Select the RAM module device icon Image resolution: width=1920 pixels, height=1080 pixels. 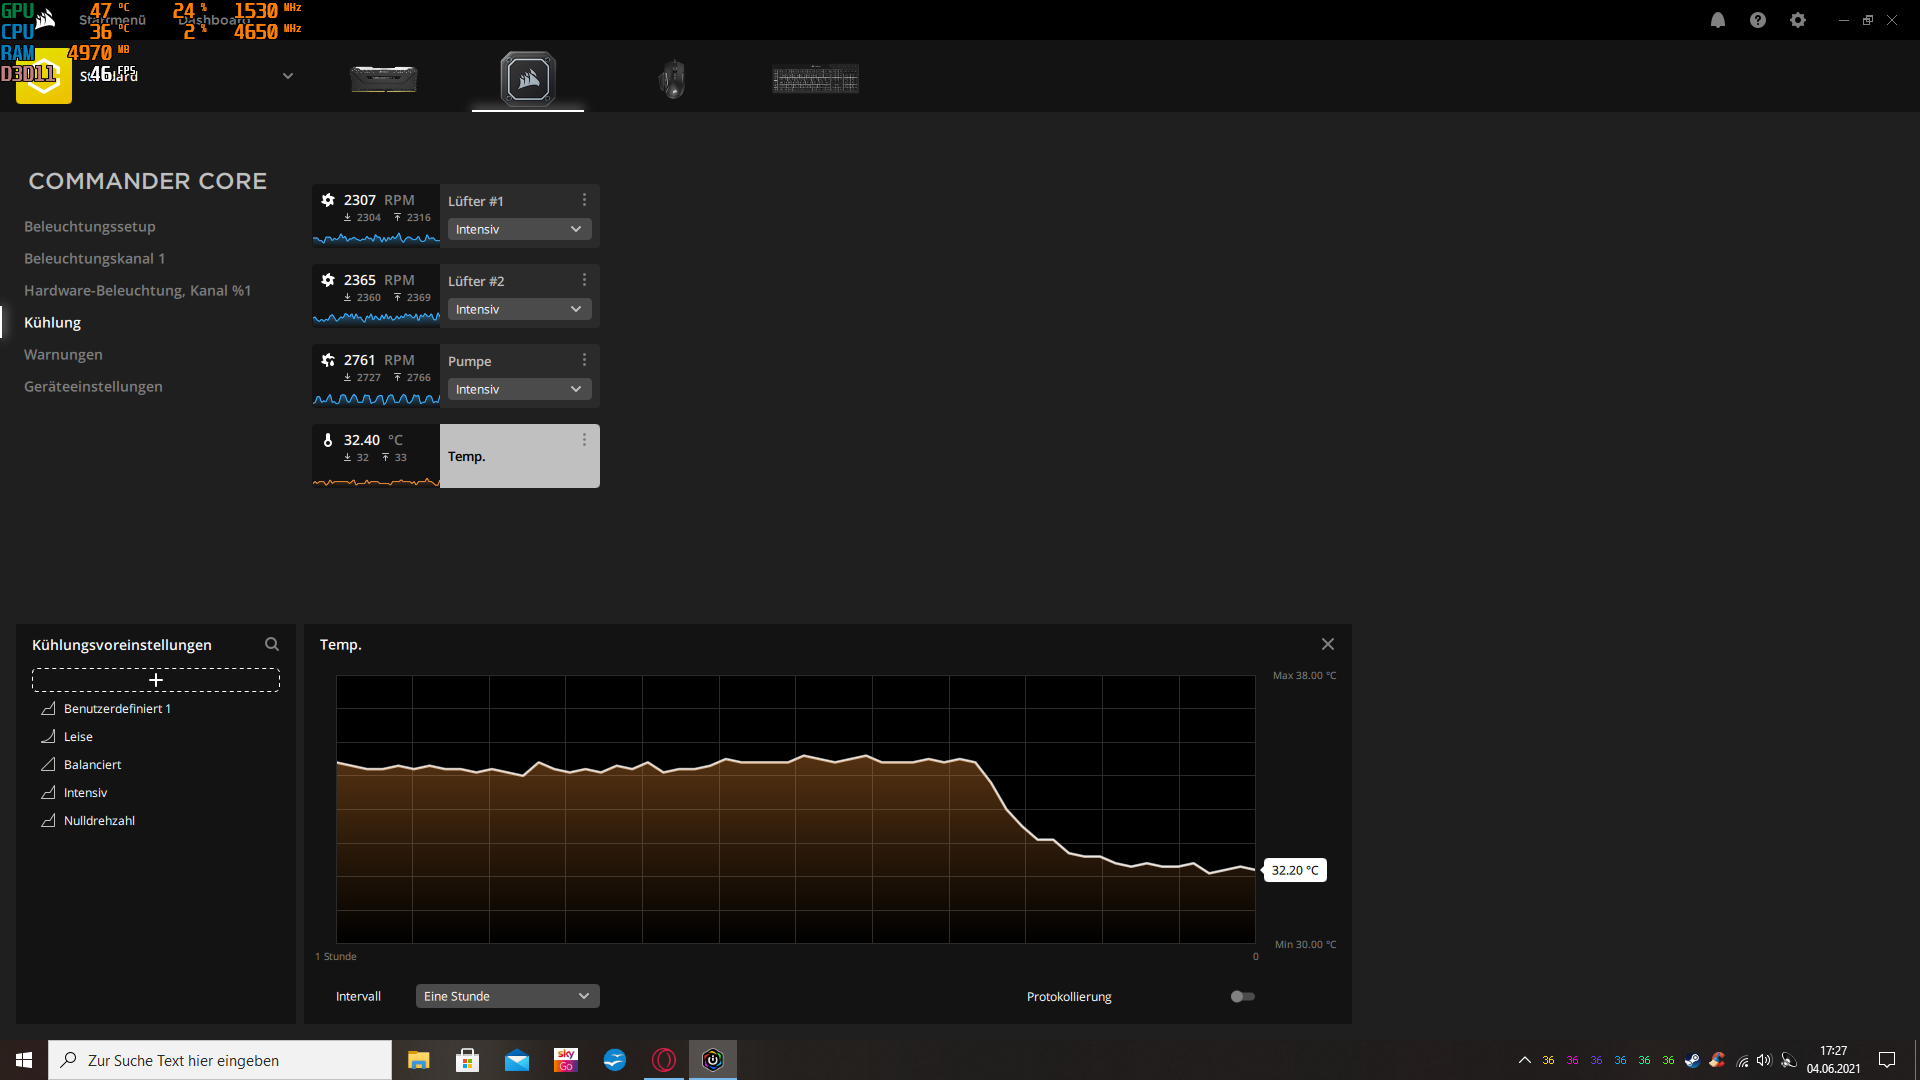[x=384, y=79]
